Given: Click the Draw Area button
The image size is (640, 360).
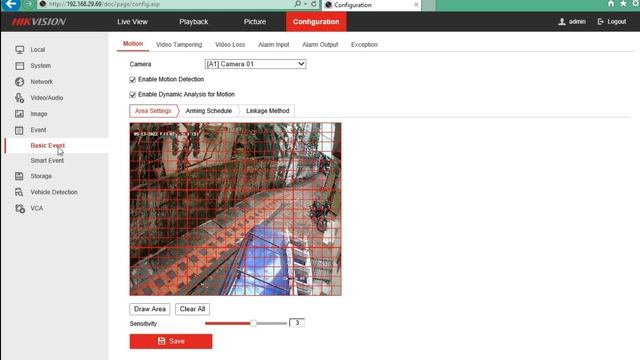Looking at the screenshot, I should coord(150,309).
